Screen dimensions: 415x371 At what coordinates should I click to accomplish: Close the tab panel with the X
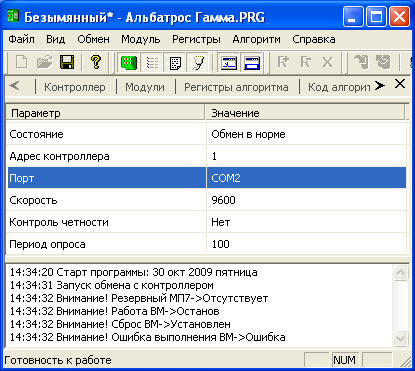coord(400,84)
